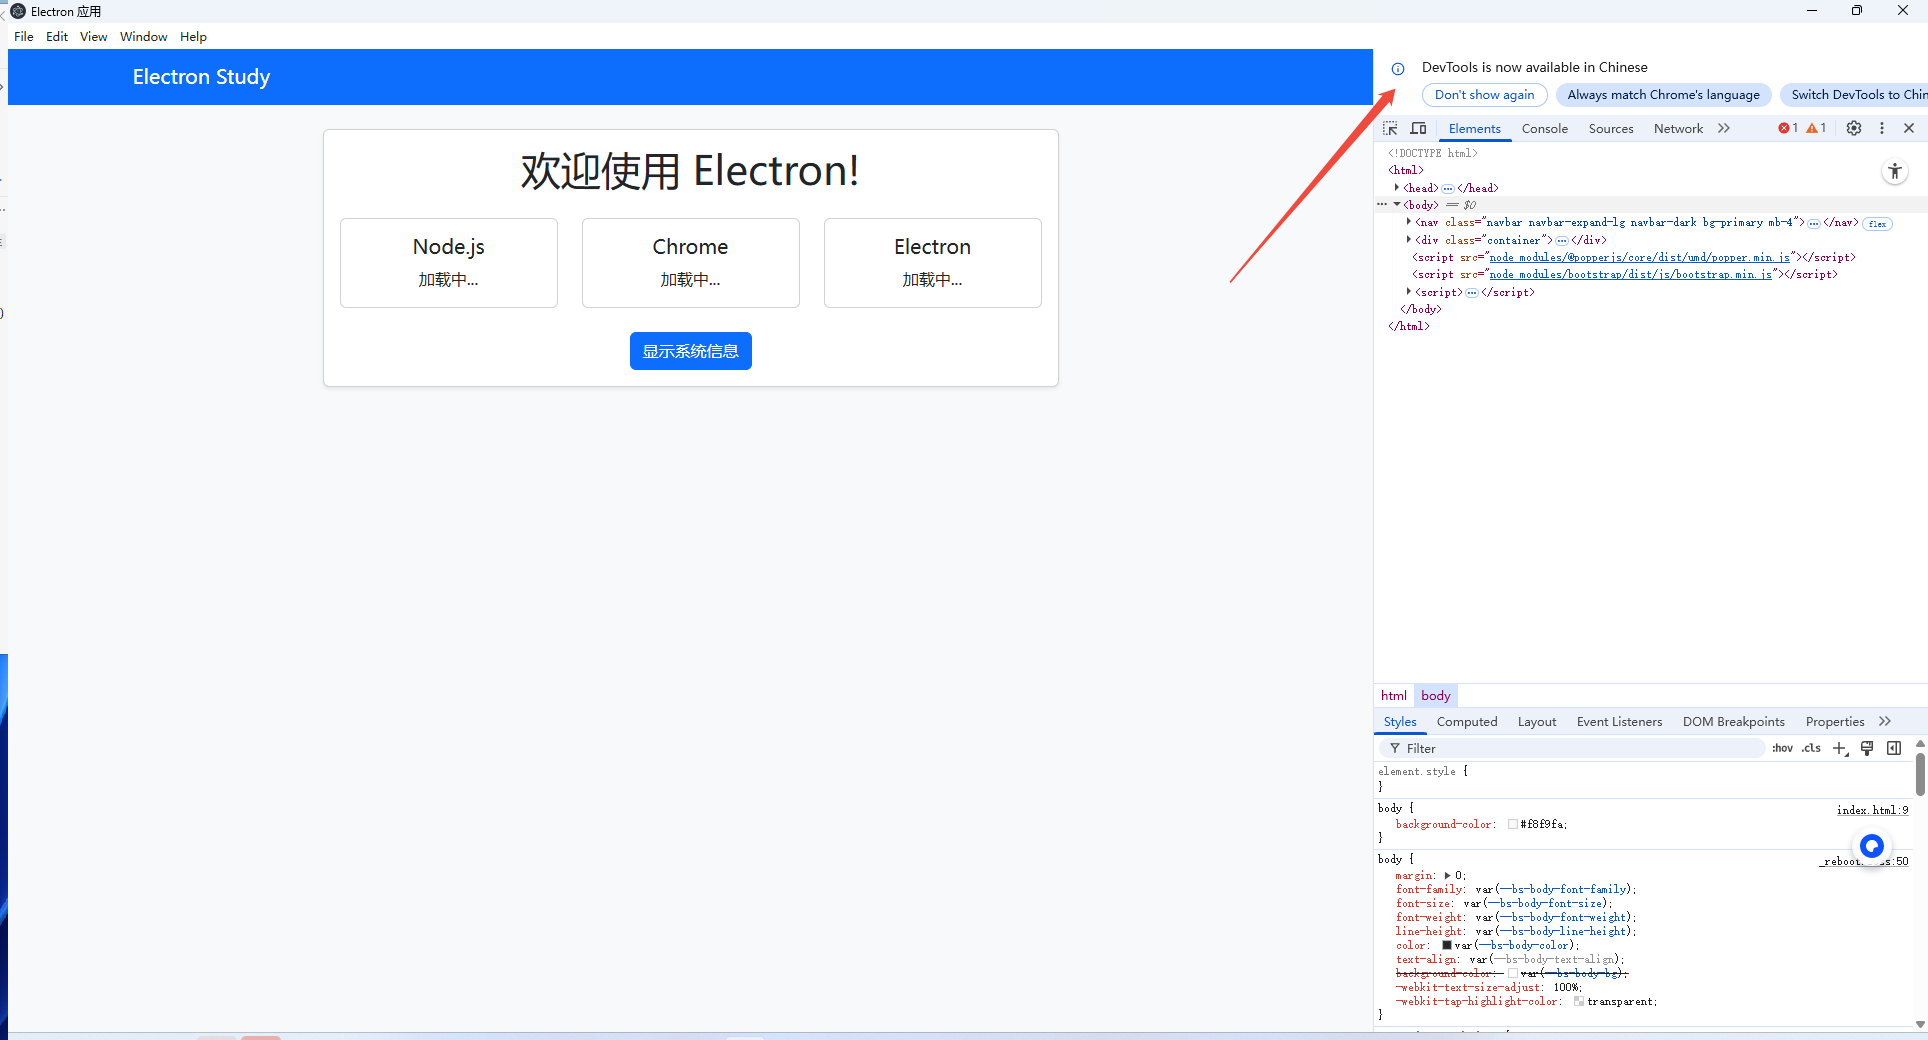1928x1040 pixels.
Task: Collapse the body node triangle
Action: tap(1397, 204)
